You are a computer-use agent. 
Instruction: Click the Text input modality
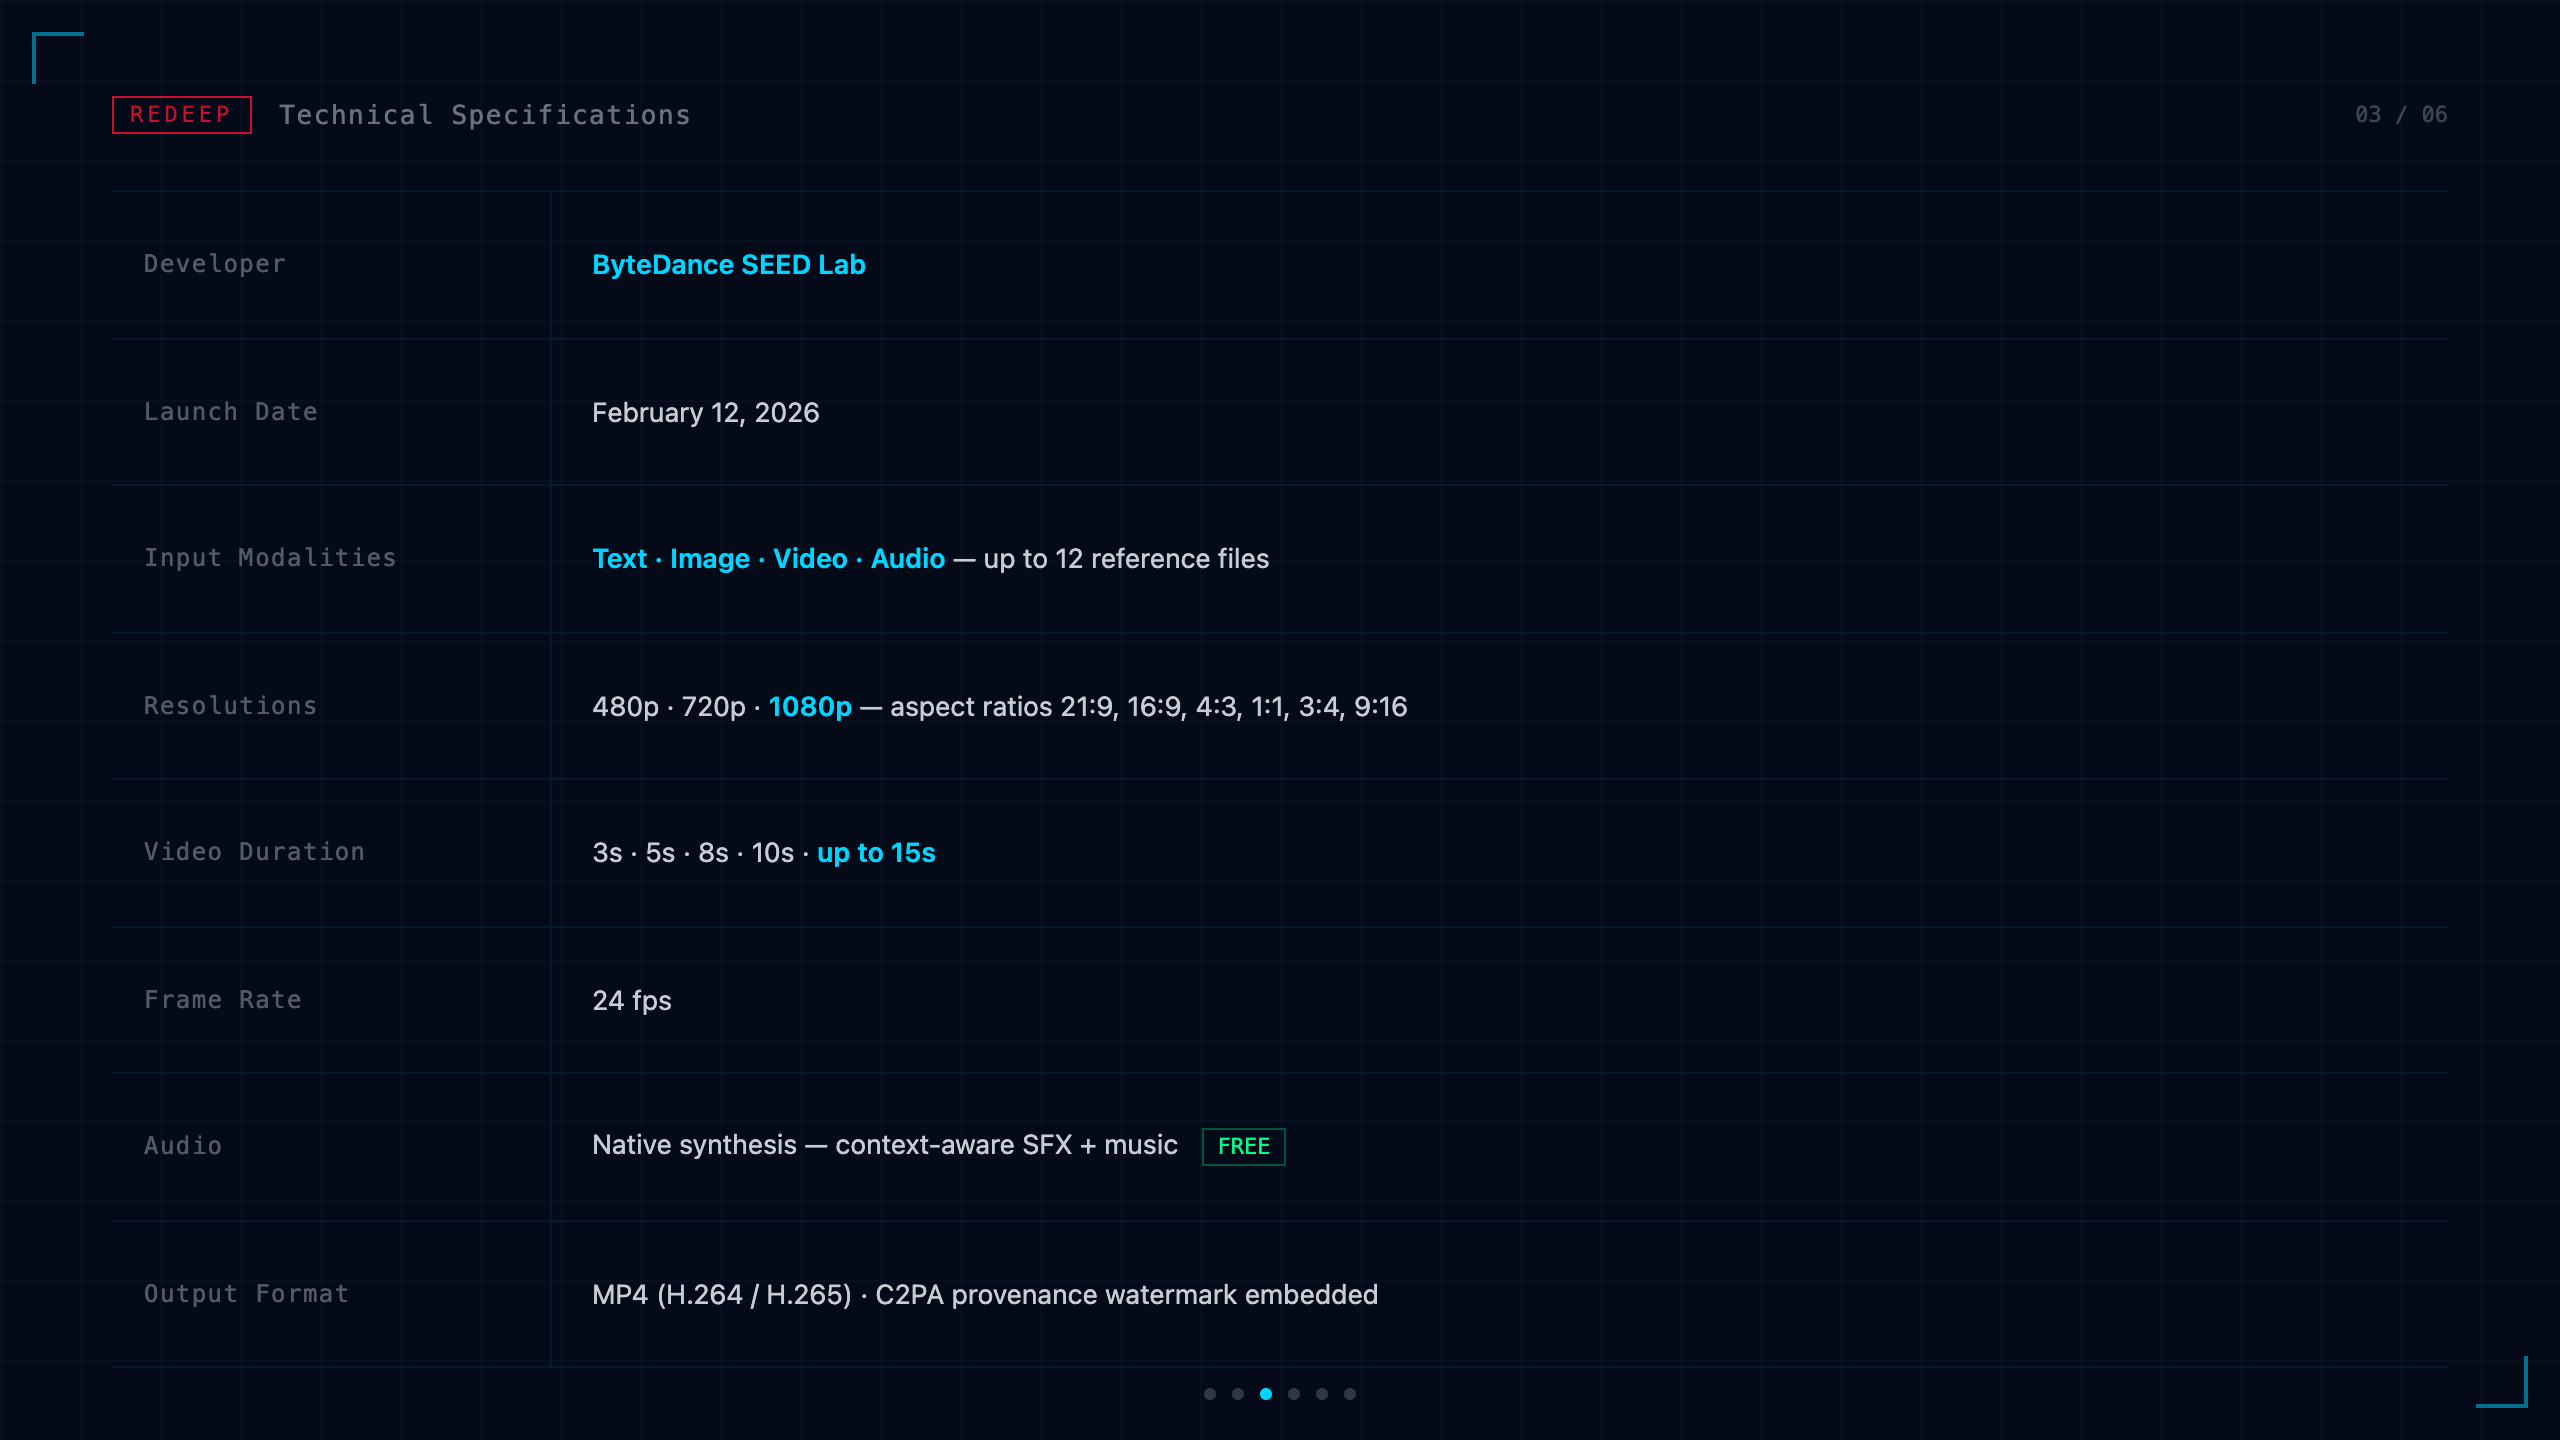620,559
